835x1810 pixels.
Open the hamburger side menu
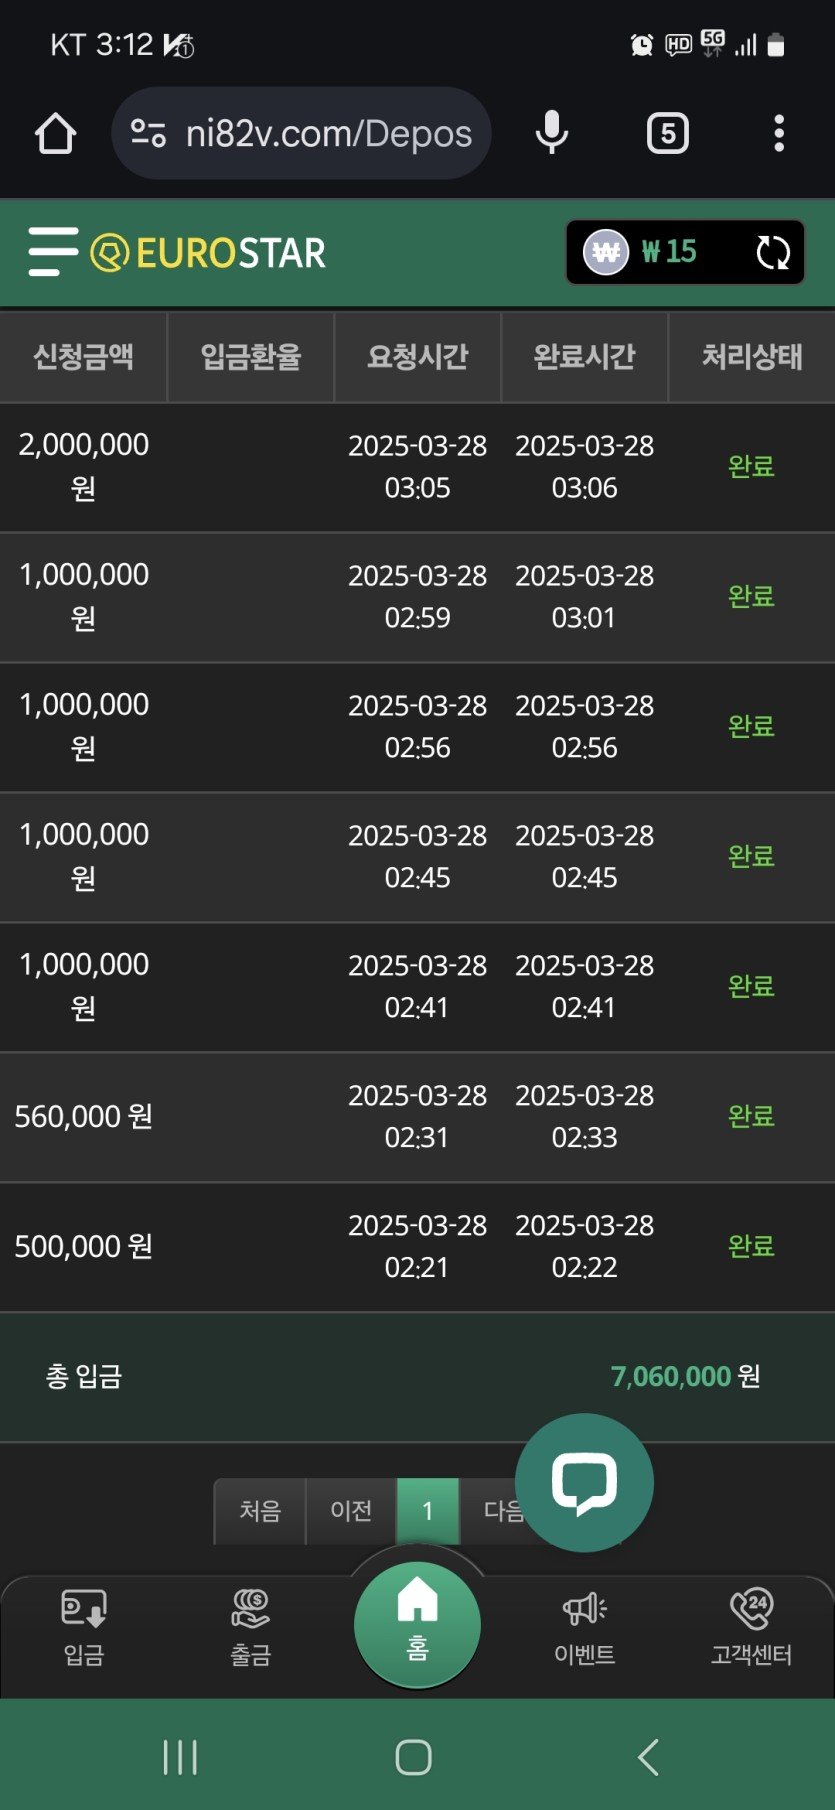tap(53, 252)
